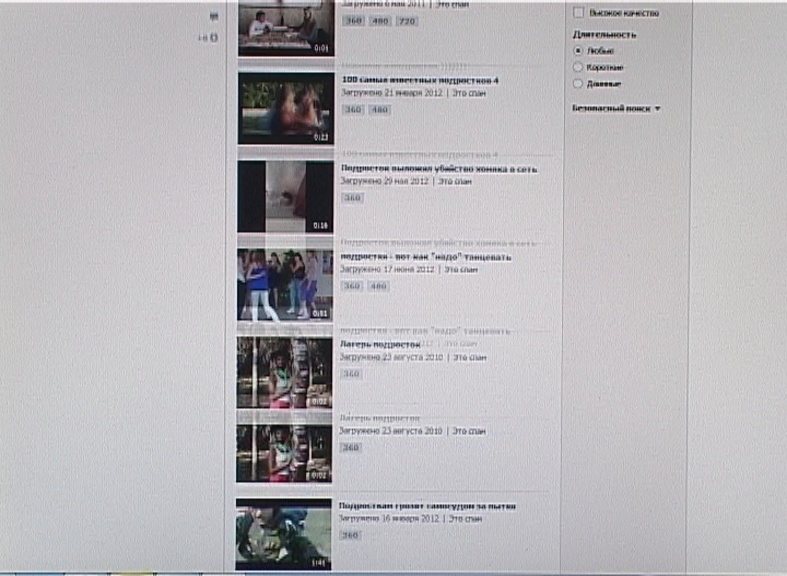Click the date text Загружено 21 января 2012
This screenshot has width=787, height=576.
point(392,93)
